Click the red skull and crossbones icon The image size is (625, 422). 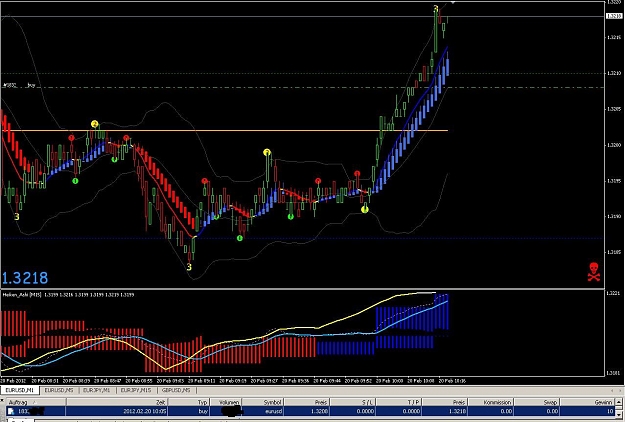594,272
